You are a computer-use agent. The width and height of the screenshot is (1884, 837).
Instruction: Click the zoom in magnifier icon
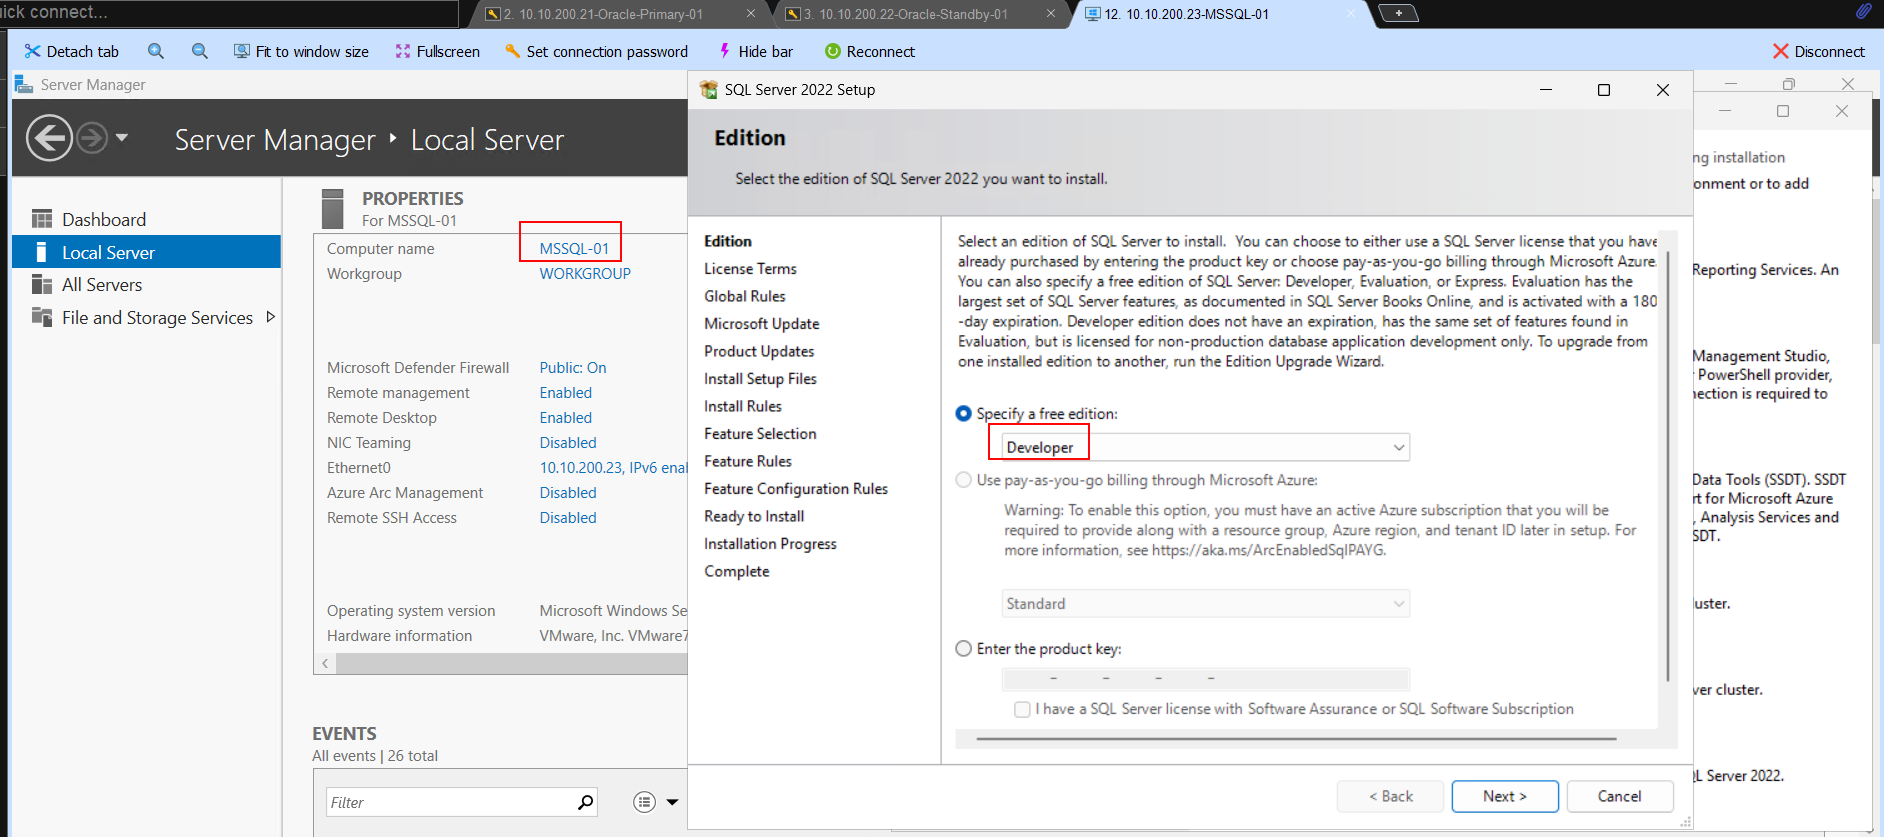pos(156,51)
